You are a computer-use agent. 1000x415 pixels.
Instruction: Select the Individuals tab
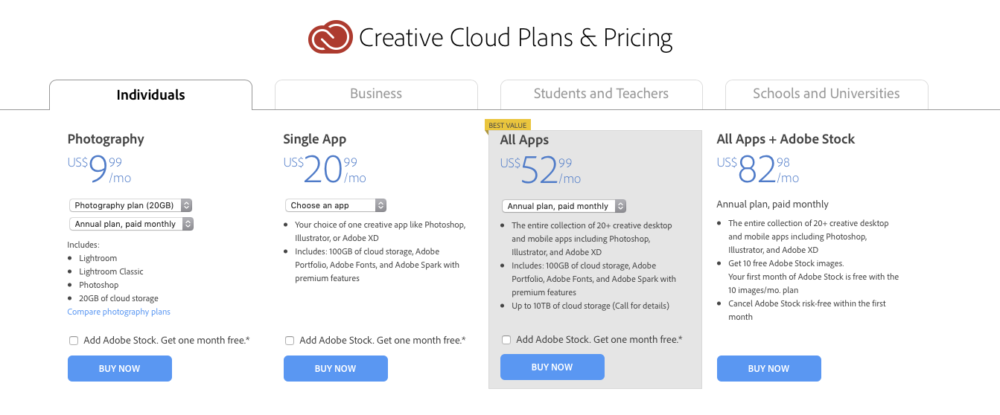[x=151, y=95]
